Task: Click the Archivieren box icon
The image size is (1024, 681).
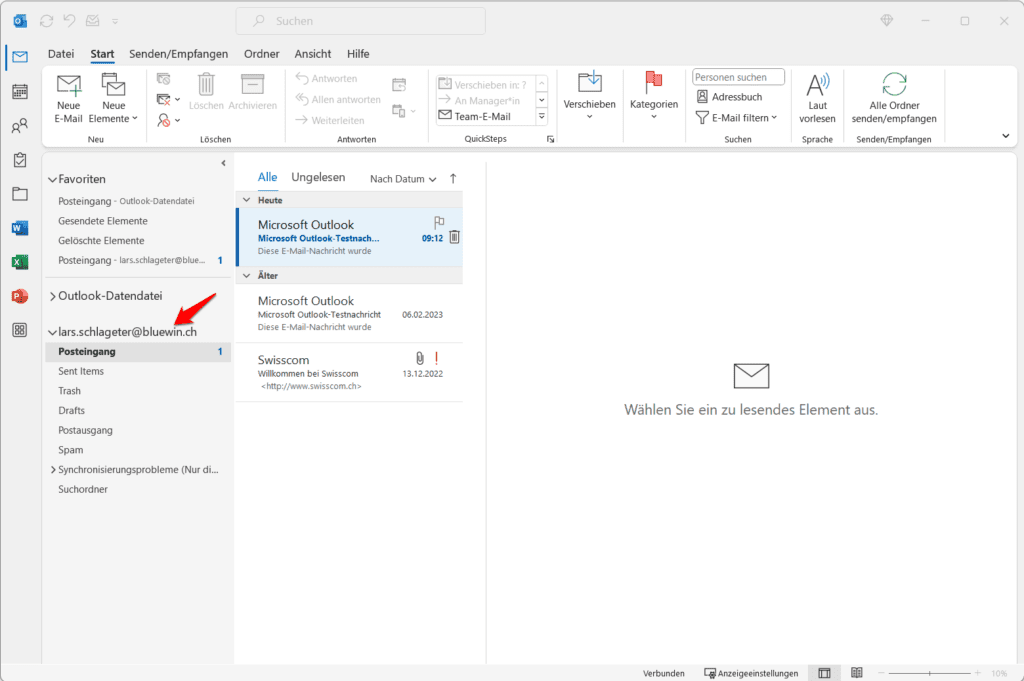Action: point(253,85)
